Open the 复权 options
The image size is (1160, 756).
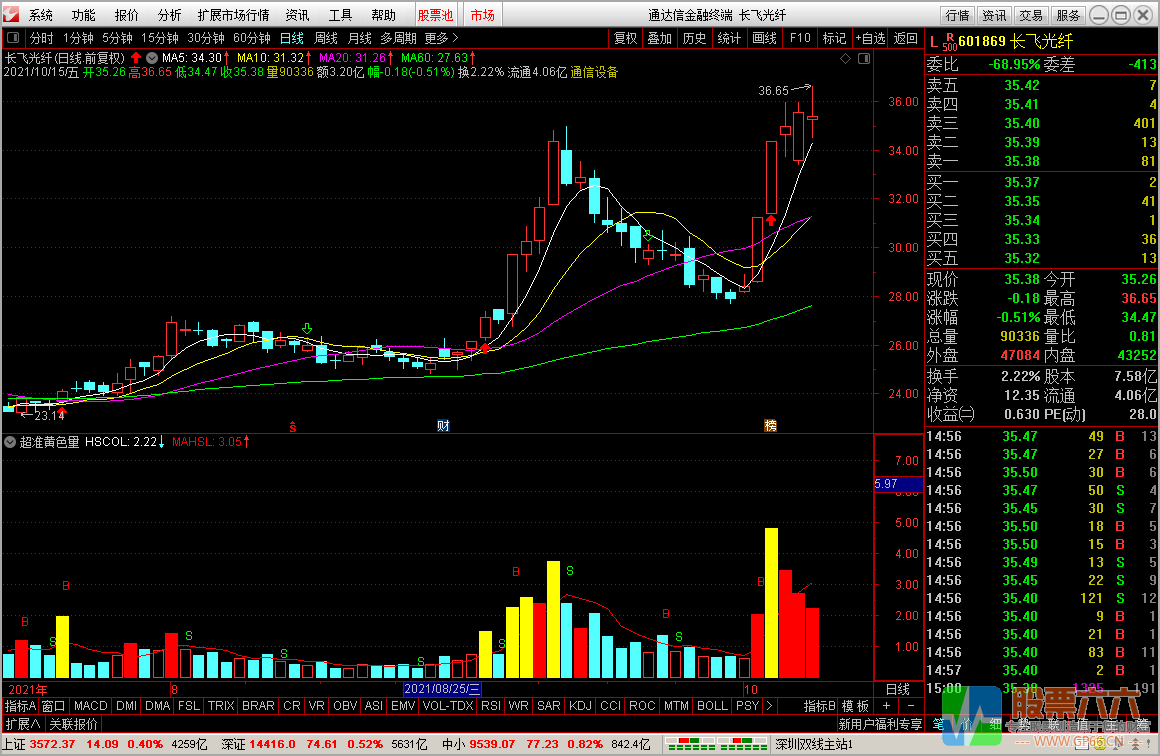click(625, 38)
